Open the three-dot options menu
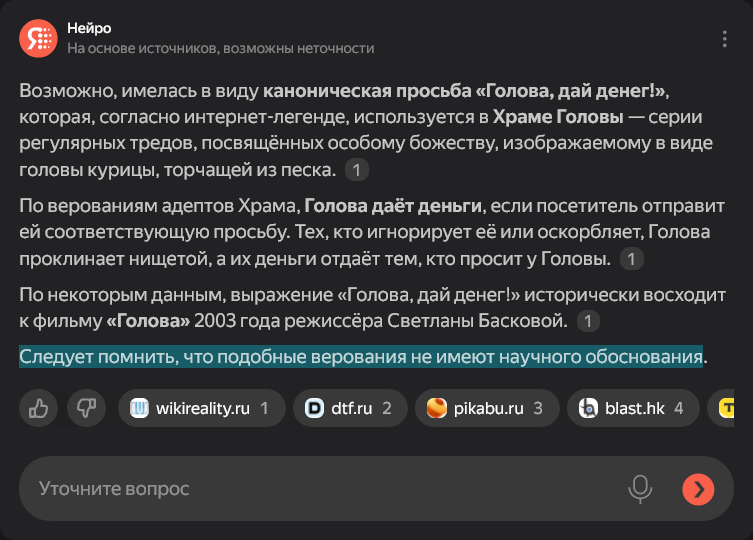Image resolution: width=753 pixels, height=540 pixels. point(725,39)
